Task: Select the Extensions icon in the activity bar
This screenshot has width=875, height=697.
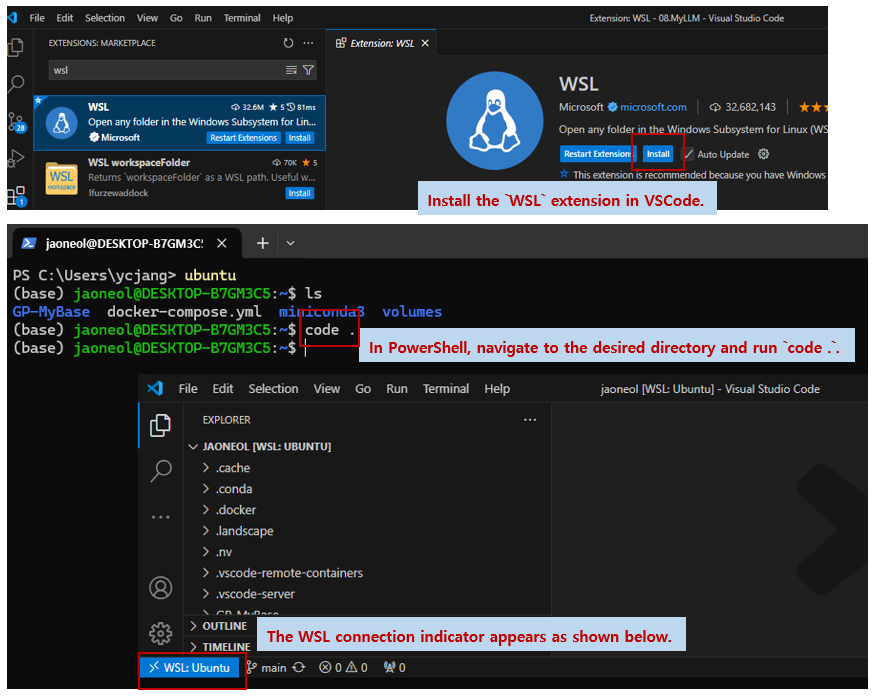Action: [16, 196]
